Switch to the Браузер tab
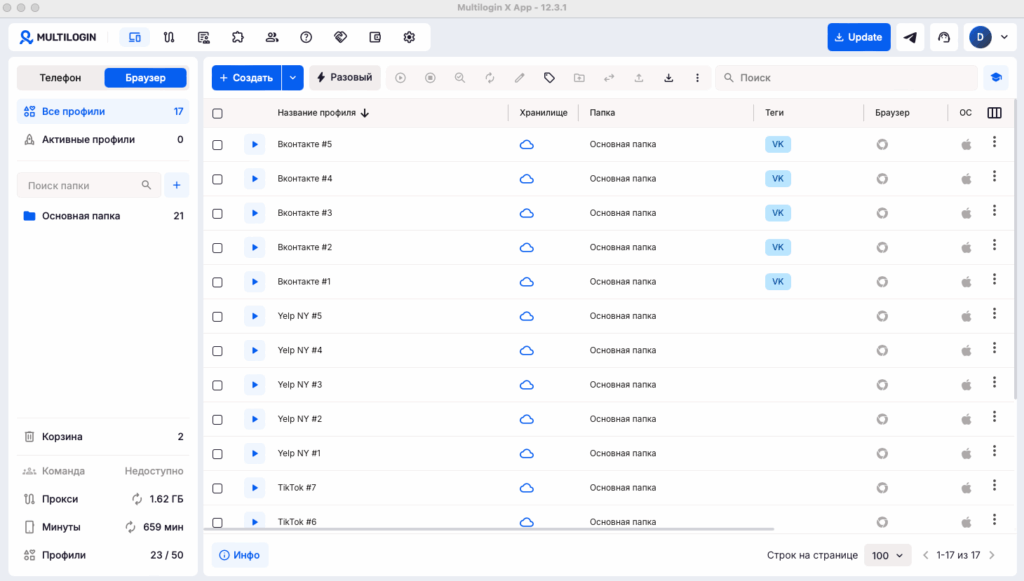The image size is (1024, 581). coord(146,78)
